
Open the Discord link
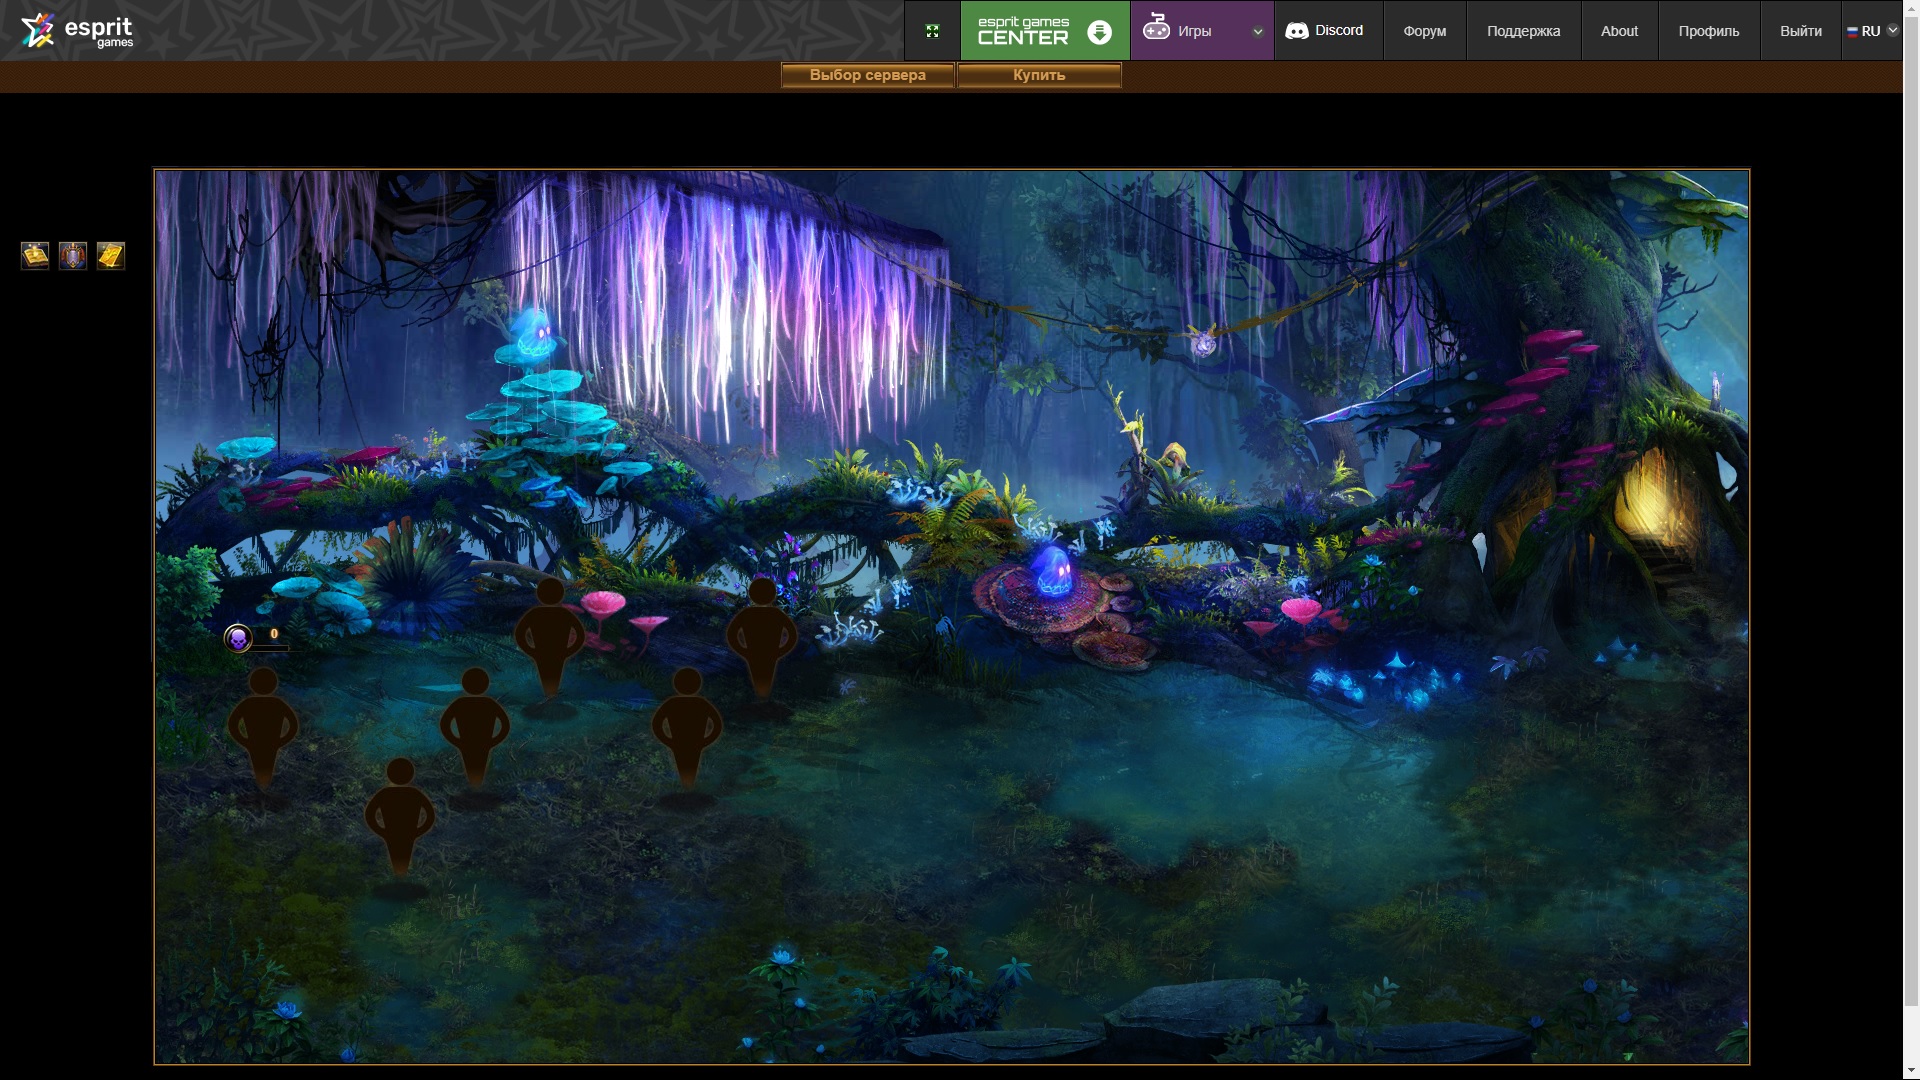1325,31
